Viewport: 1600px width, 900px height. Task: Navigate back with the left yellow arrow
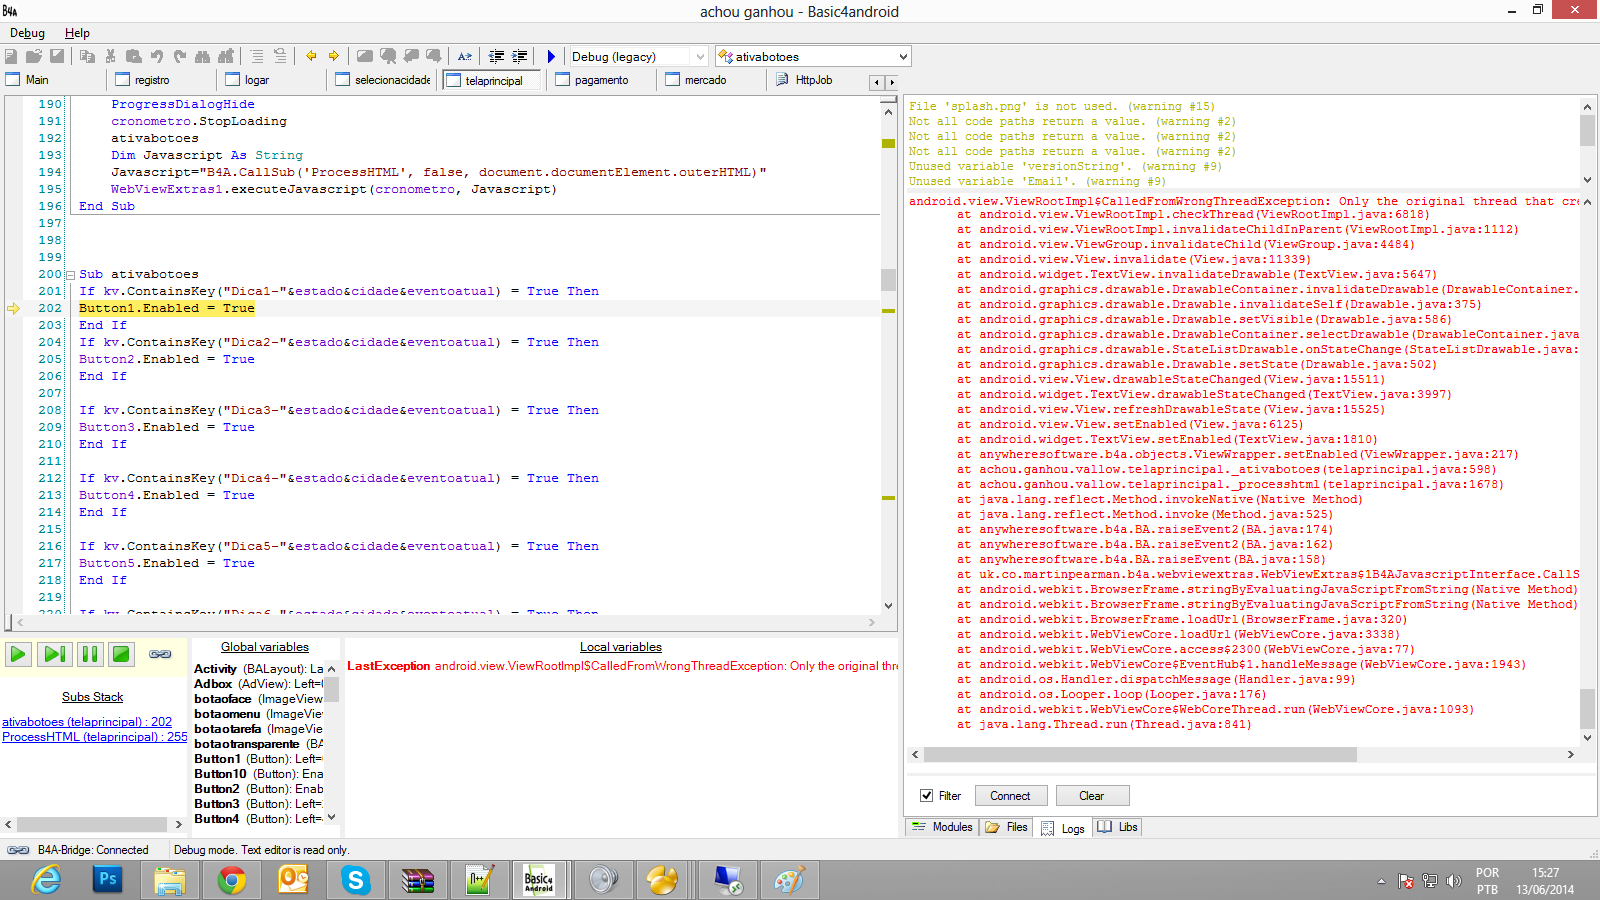(x=311, y=57)
